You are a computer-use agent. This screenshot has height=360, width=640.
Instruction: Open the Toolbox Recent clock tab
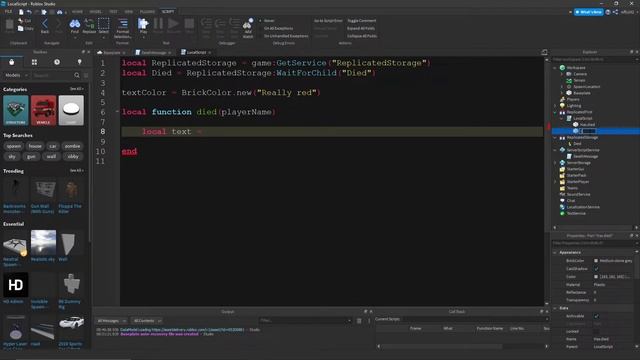(x=57, y=62)
